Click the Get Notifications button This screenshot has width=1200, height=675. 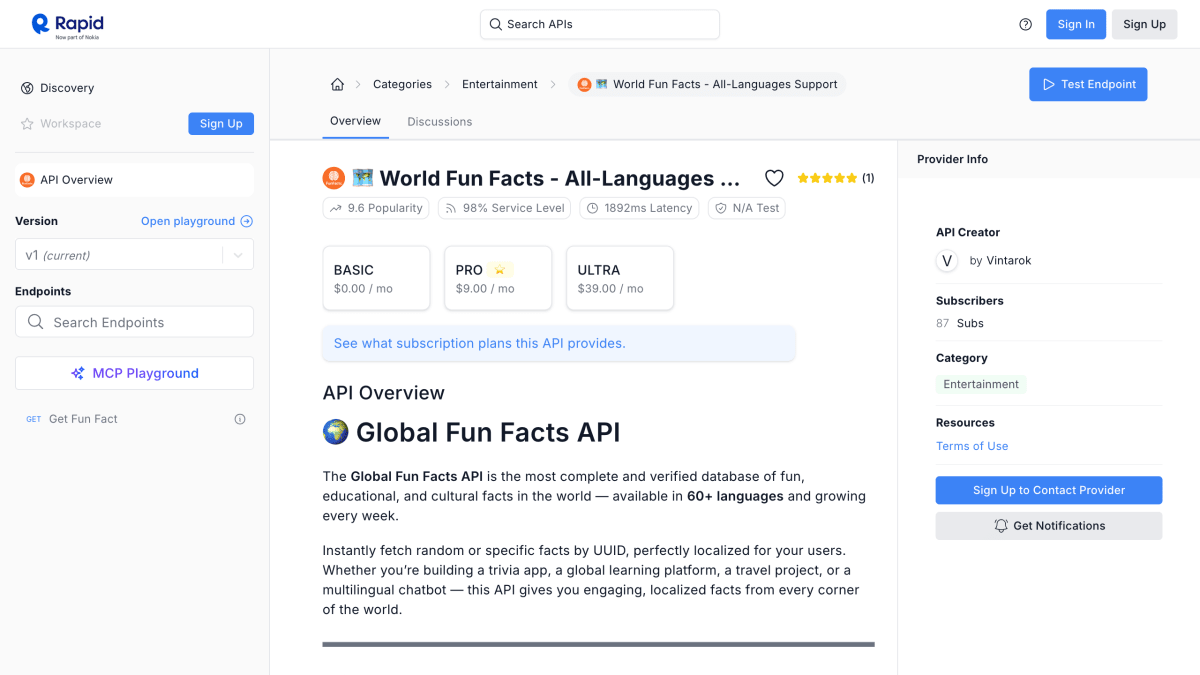1049,526
